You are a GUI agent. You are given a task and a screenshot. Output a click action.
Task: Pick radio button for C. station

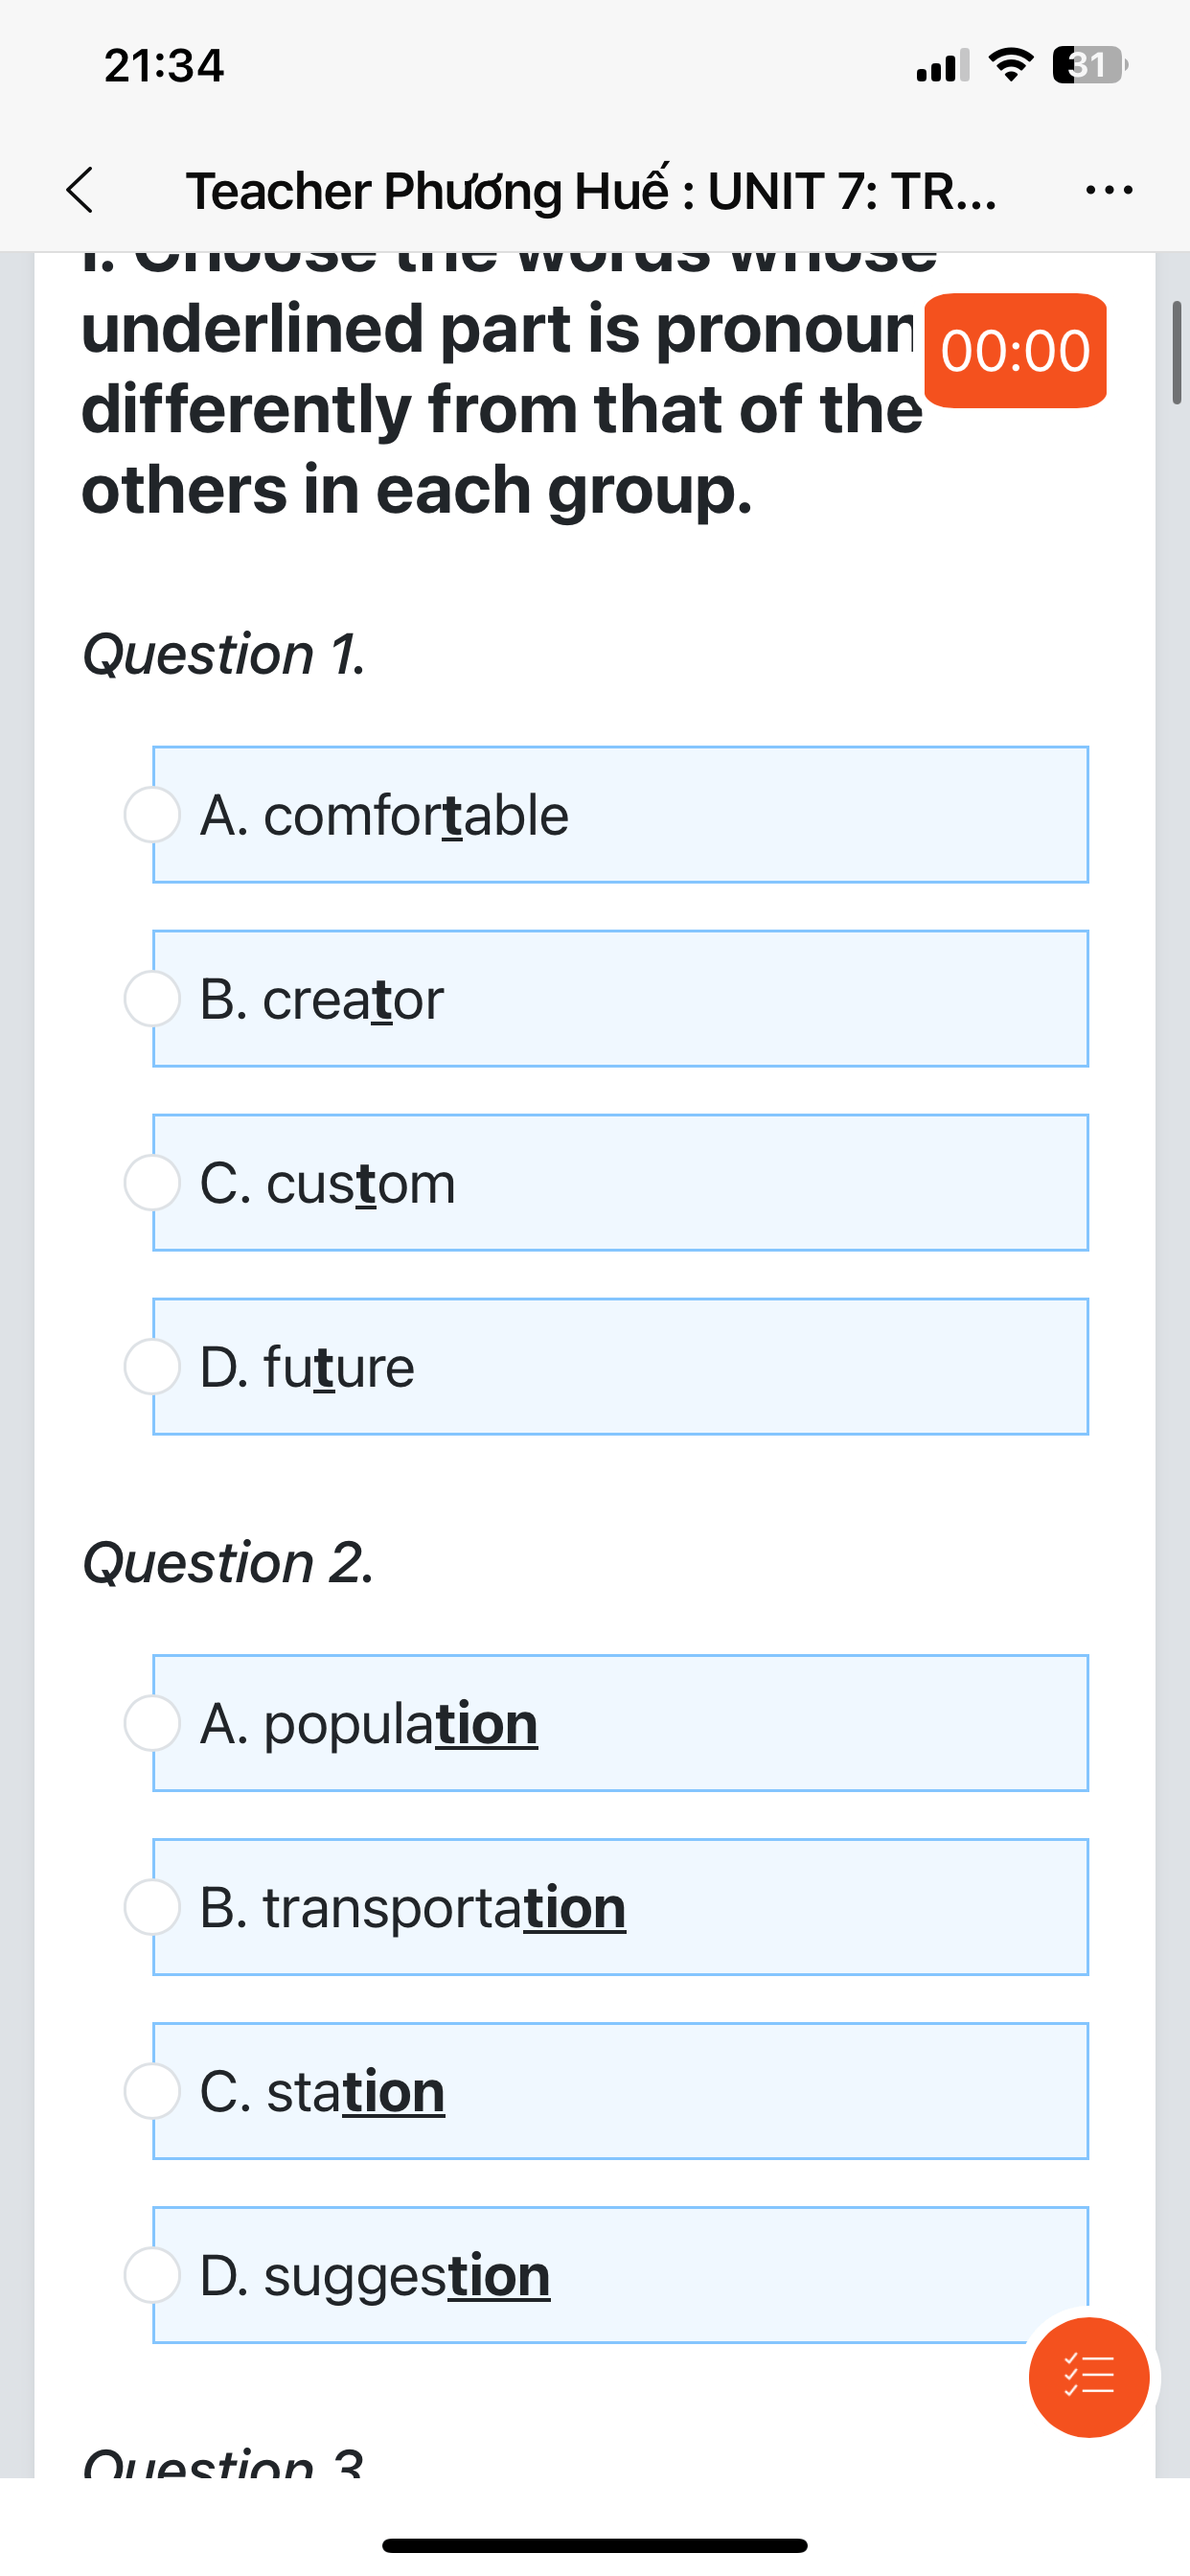click(152, 2091)
